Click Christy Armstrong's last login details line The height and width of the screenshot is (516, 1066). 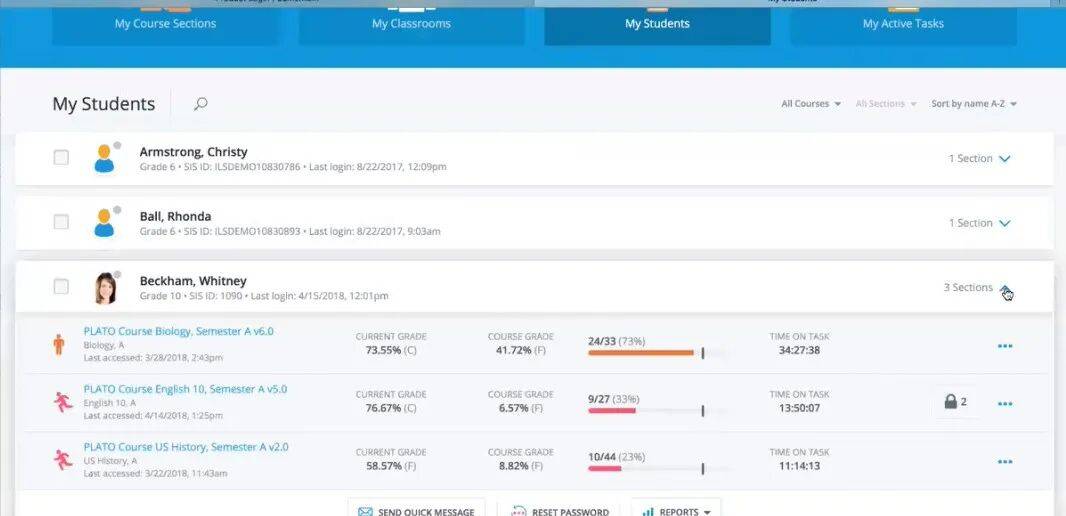293,167
